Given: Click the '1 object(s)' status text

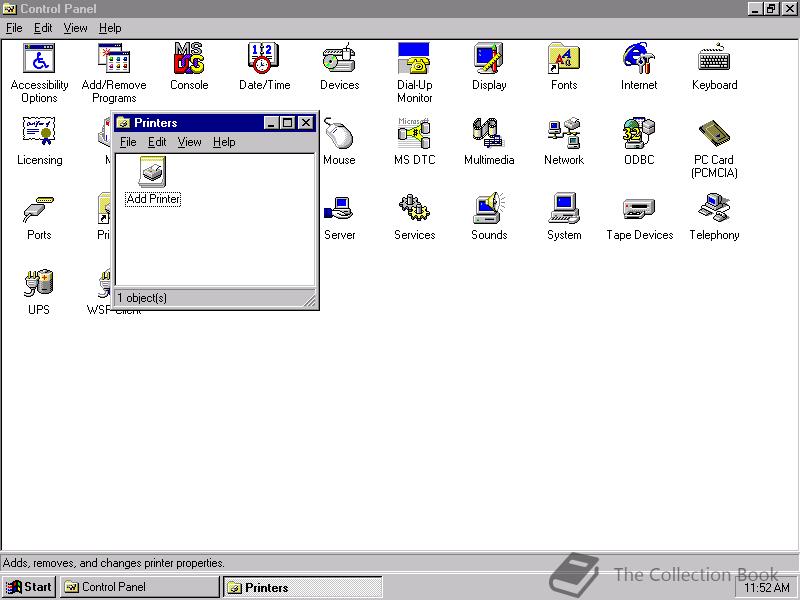Looking at the screenshot, I should pyautogui.click(x=142, y=298).
